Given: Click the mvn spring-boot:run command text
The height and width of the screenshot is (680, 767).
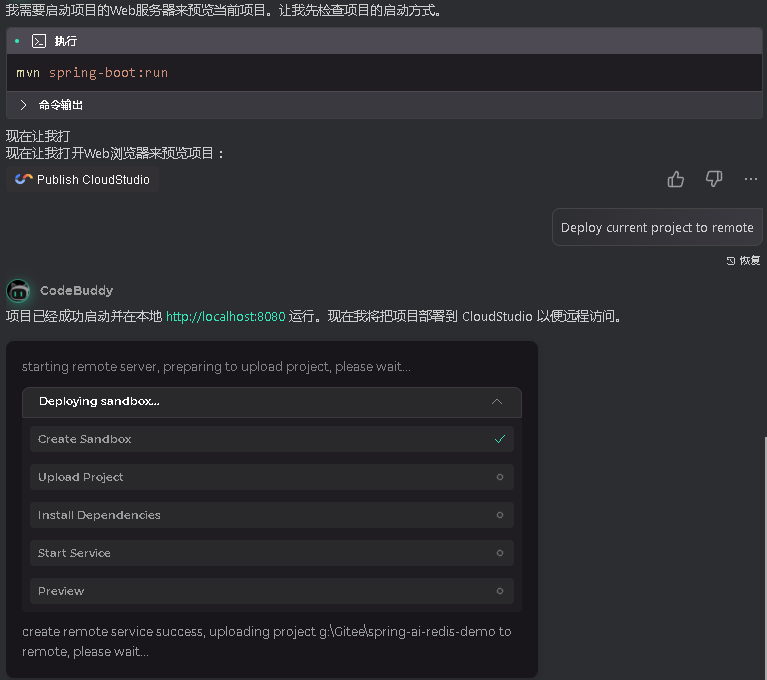Looking at the screenshot, I should pos(92,73).
